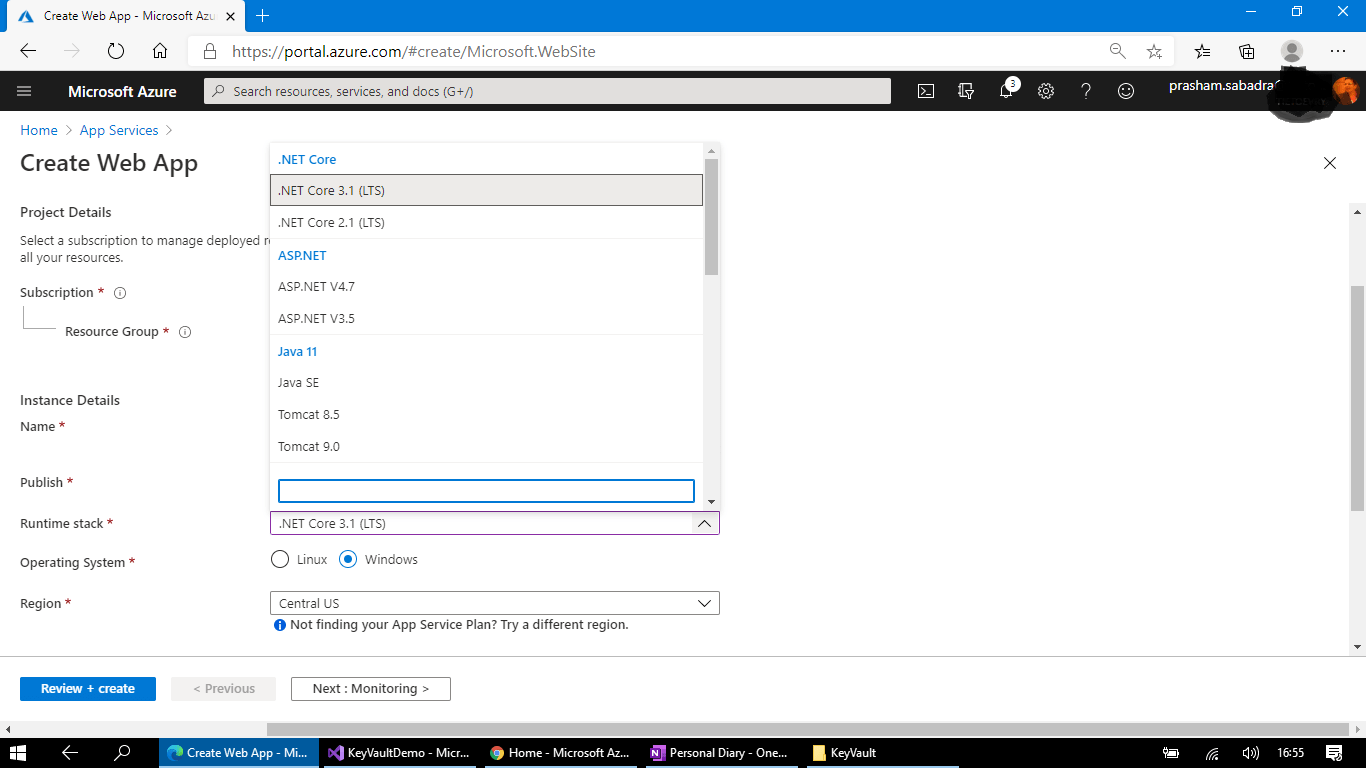Click the browser home icon
The image size is (1366, 768).
(160, 51)
